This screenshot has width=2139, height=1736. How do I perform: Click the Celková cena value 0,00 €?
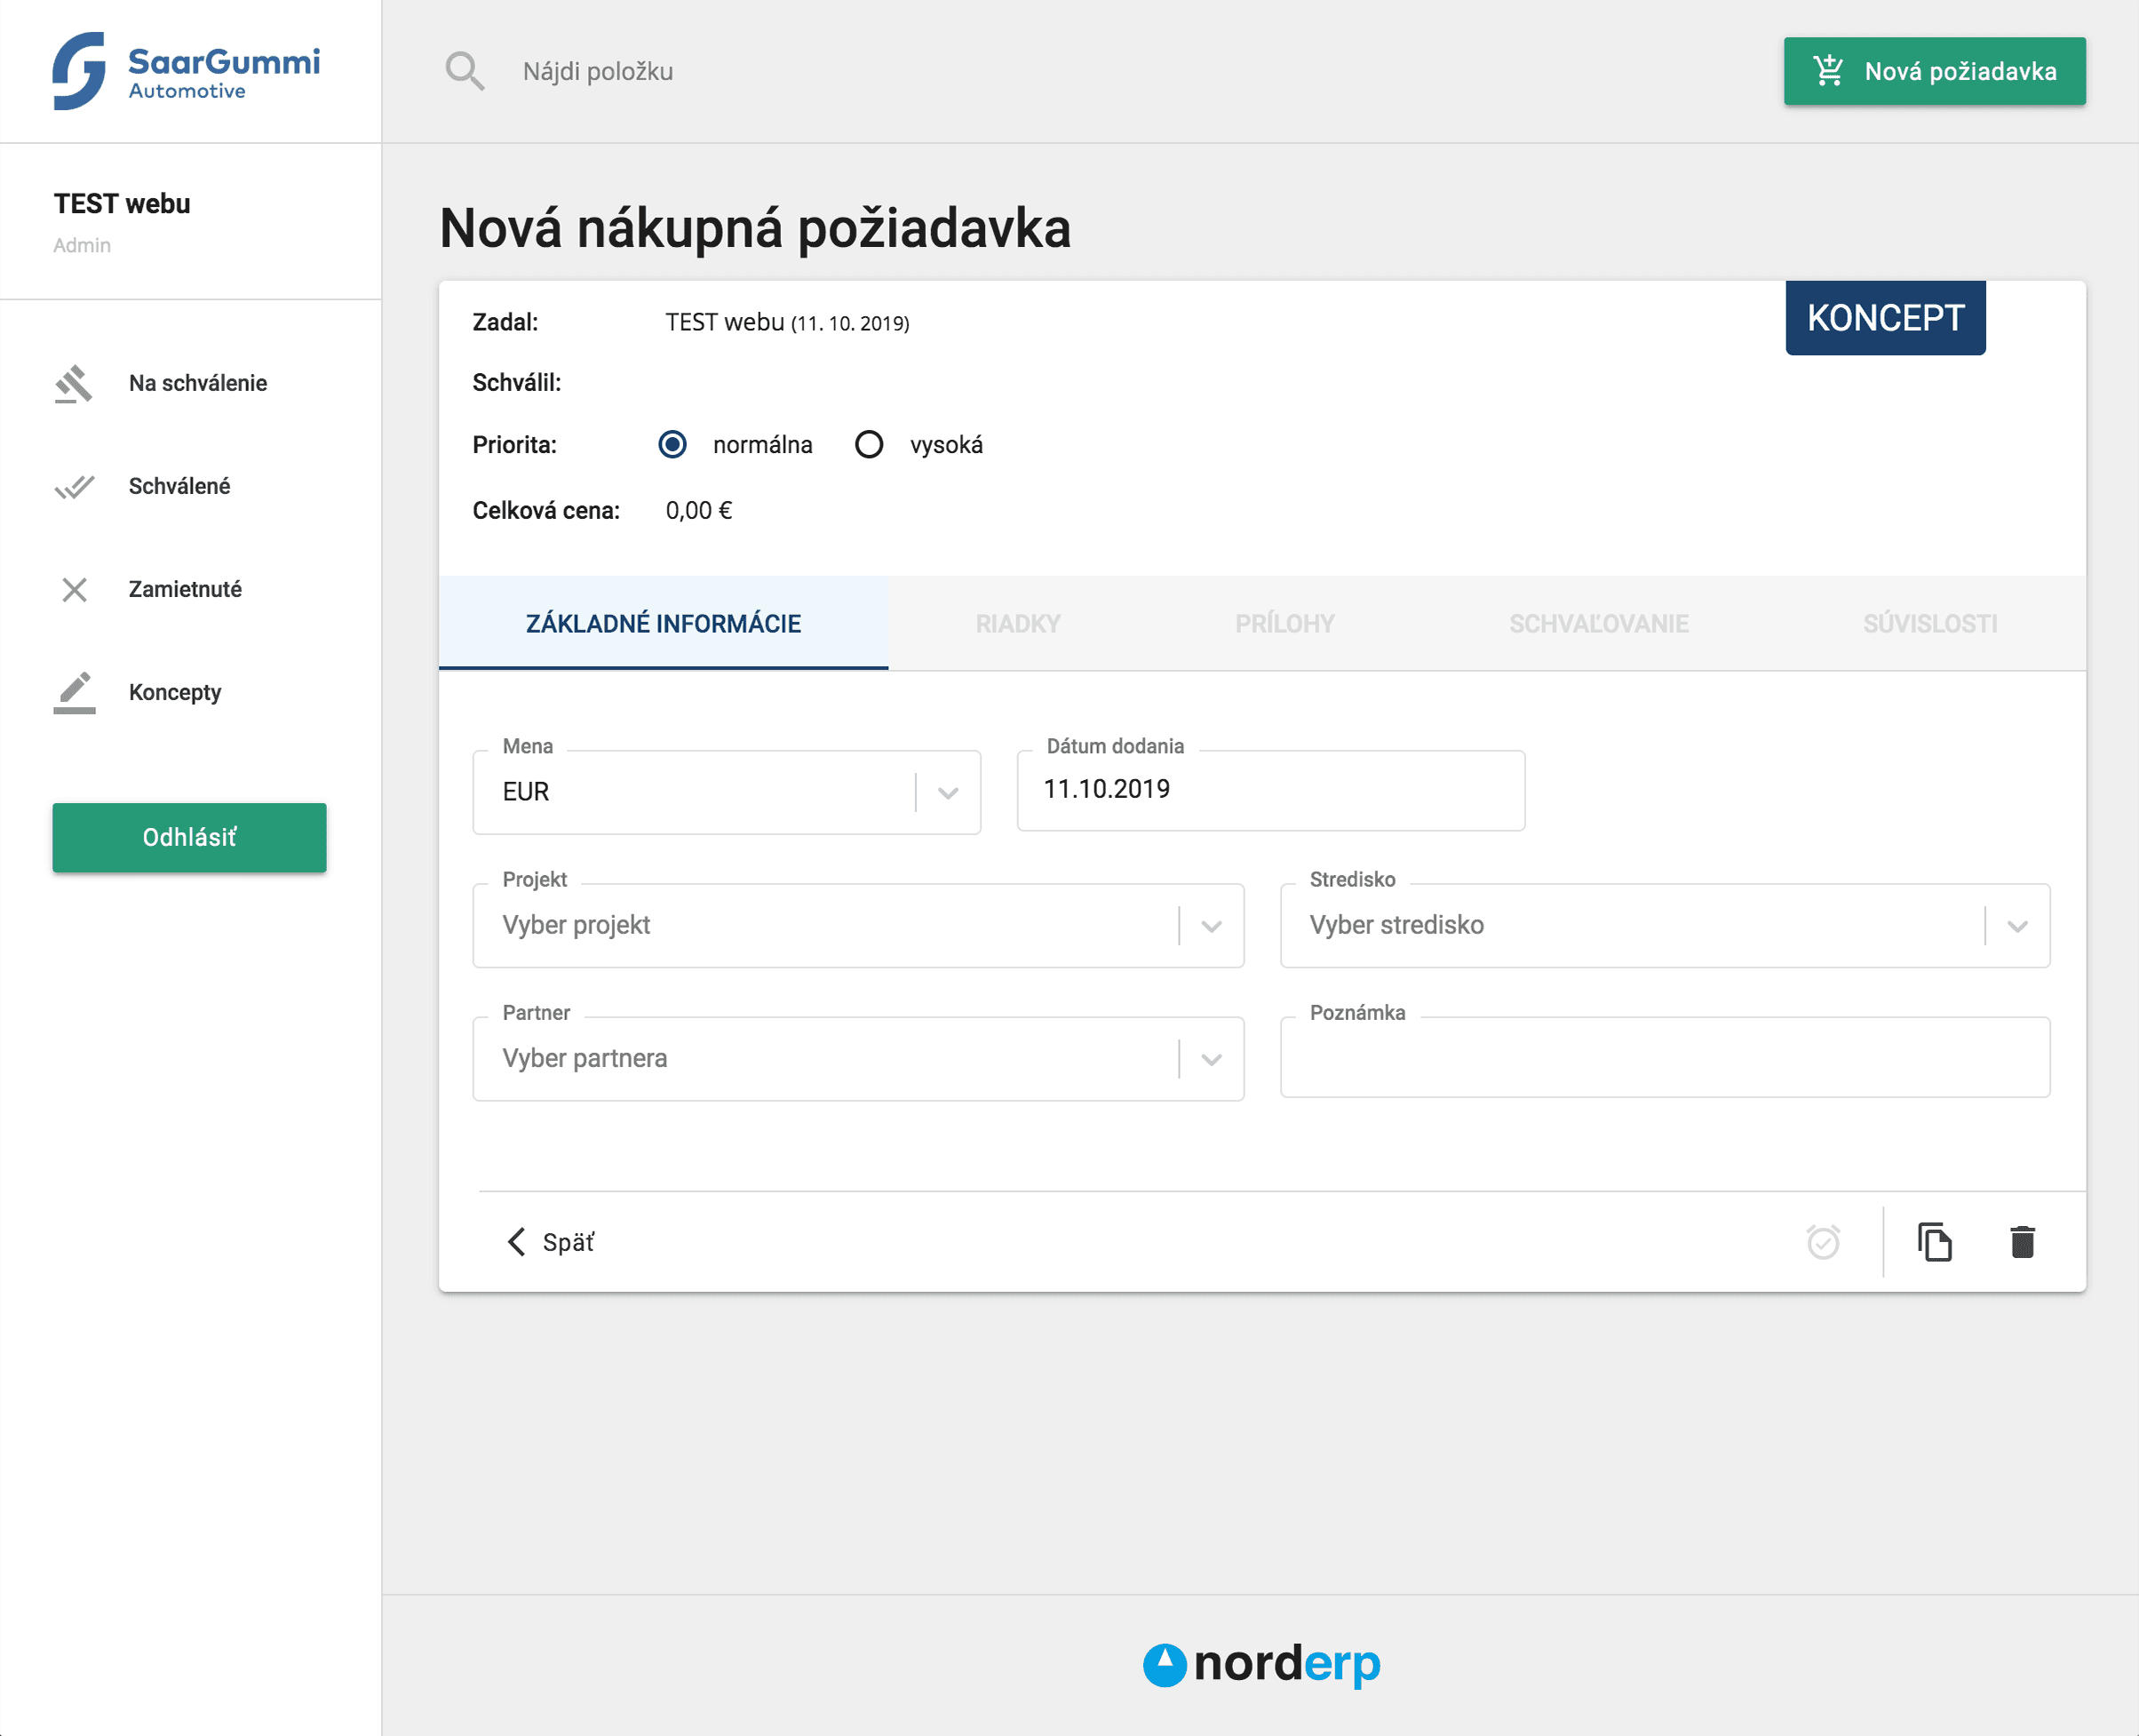[x=699, y=511]
